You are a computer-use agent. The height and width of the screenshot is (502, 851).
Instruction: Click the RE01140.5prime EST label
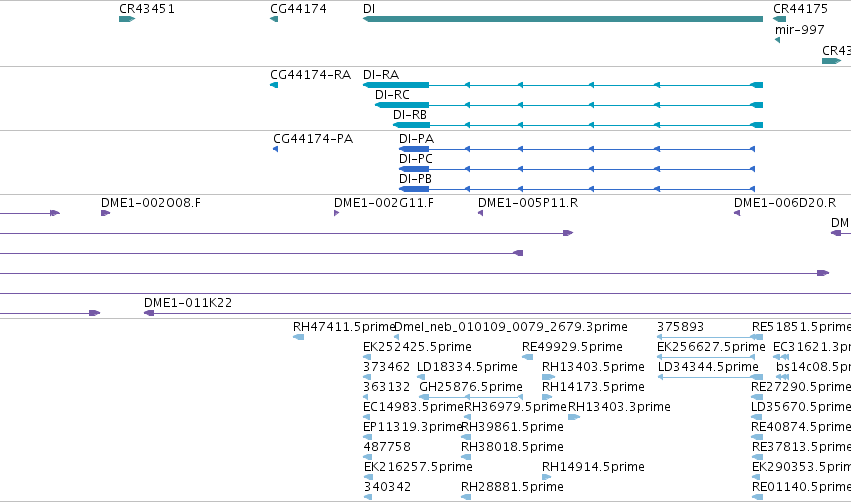[x=801, y=486]
